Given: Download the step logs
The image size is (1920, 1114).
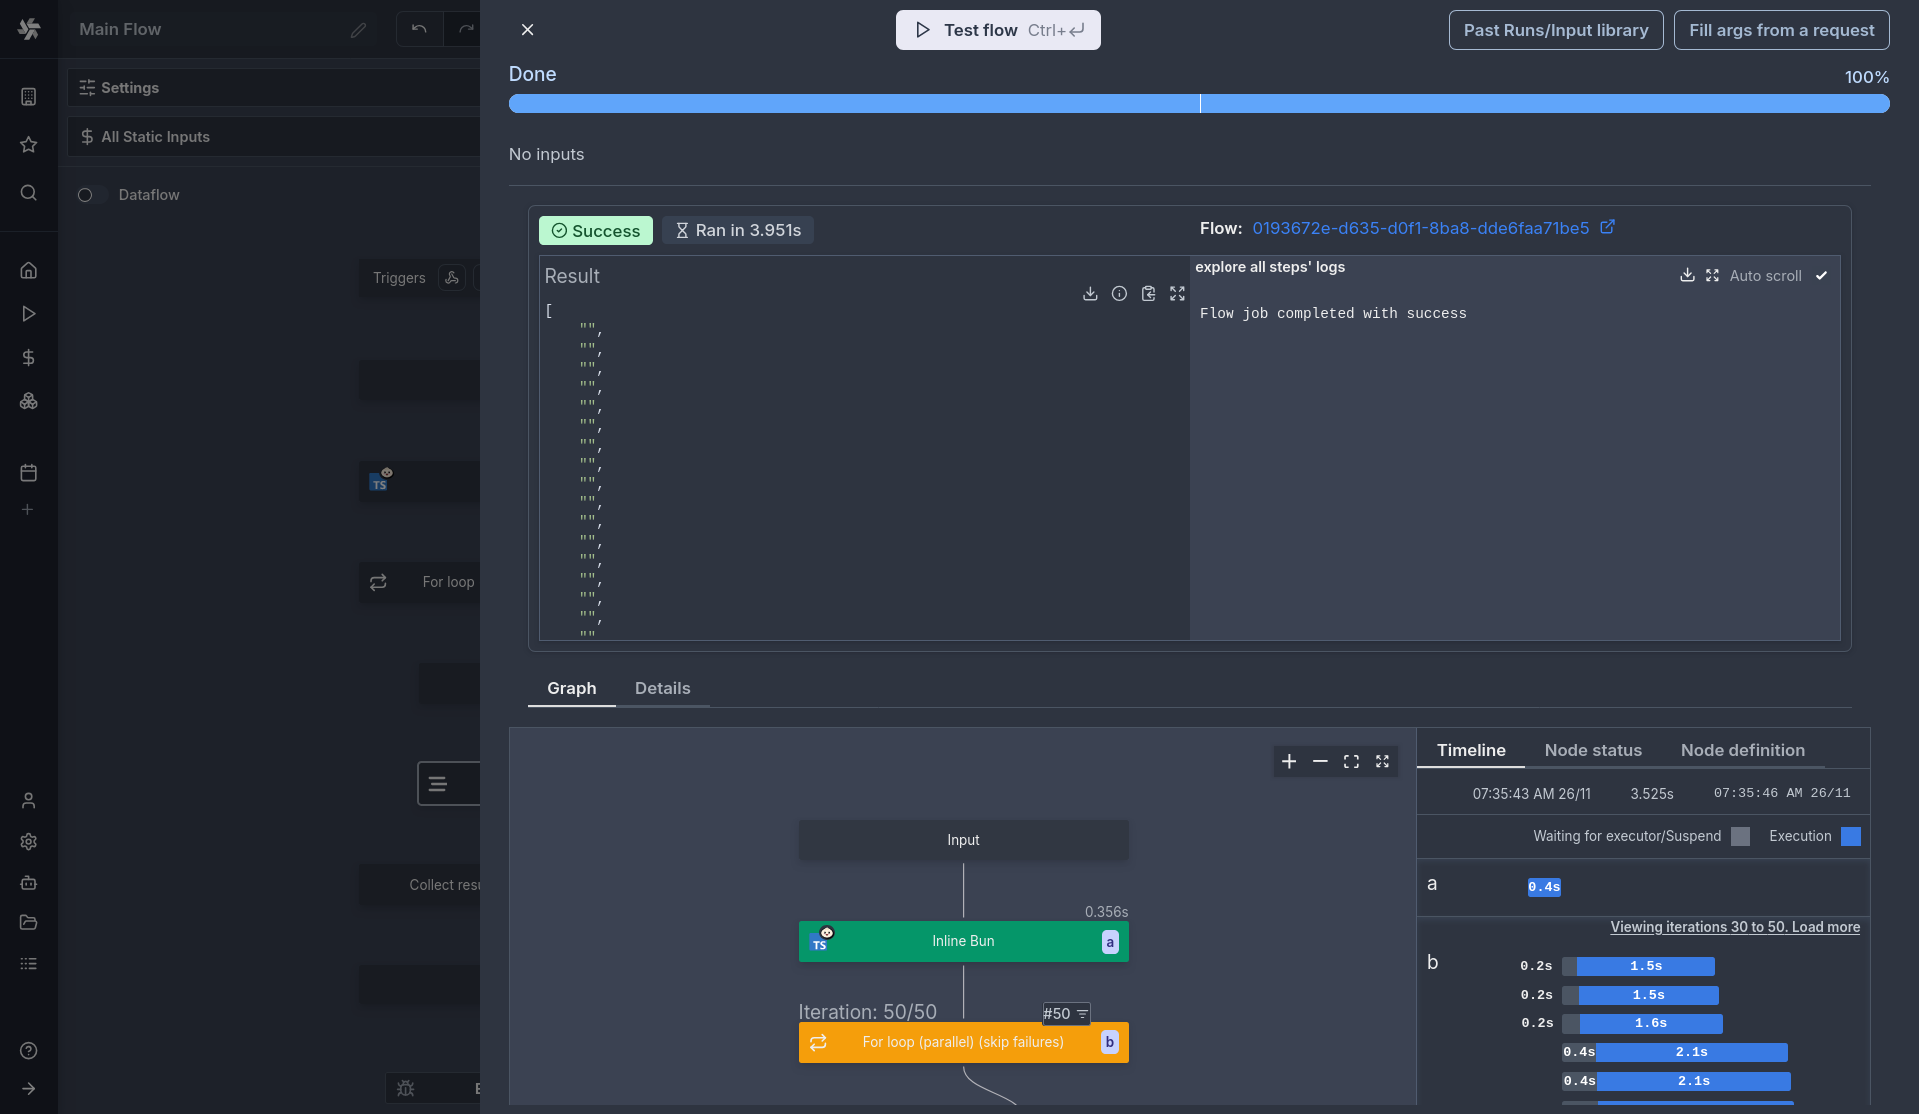Looking at the screenshot, I should pyautogui.click(x=1687, y=275).
